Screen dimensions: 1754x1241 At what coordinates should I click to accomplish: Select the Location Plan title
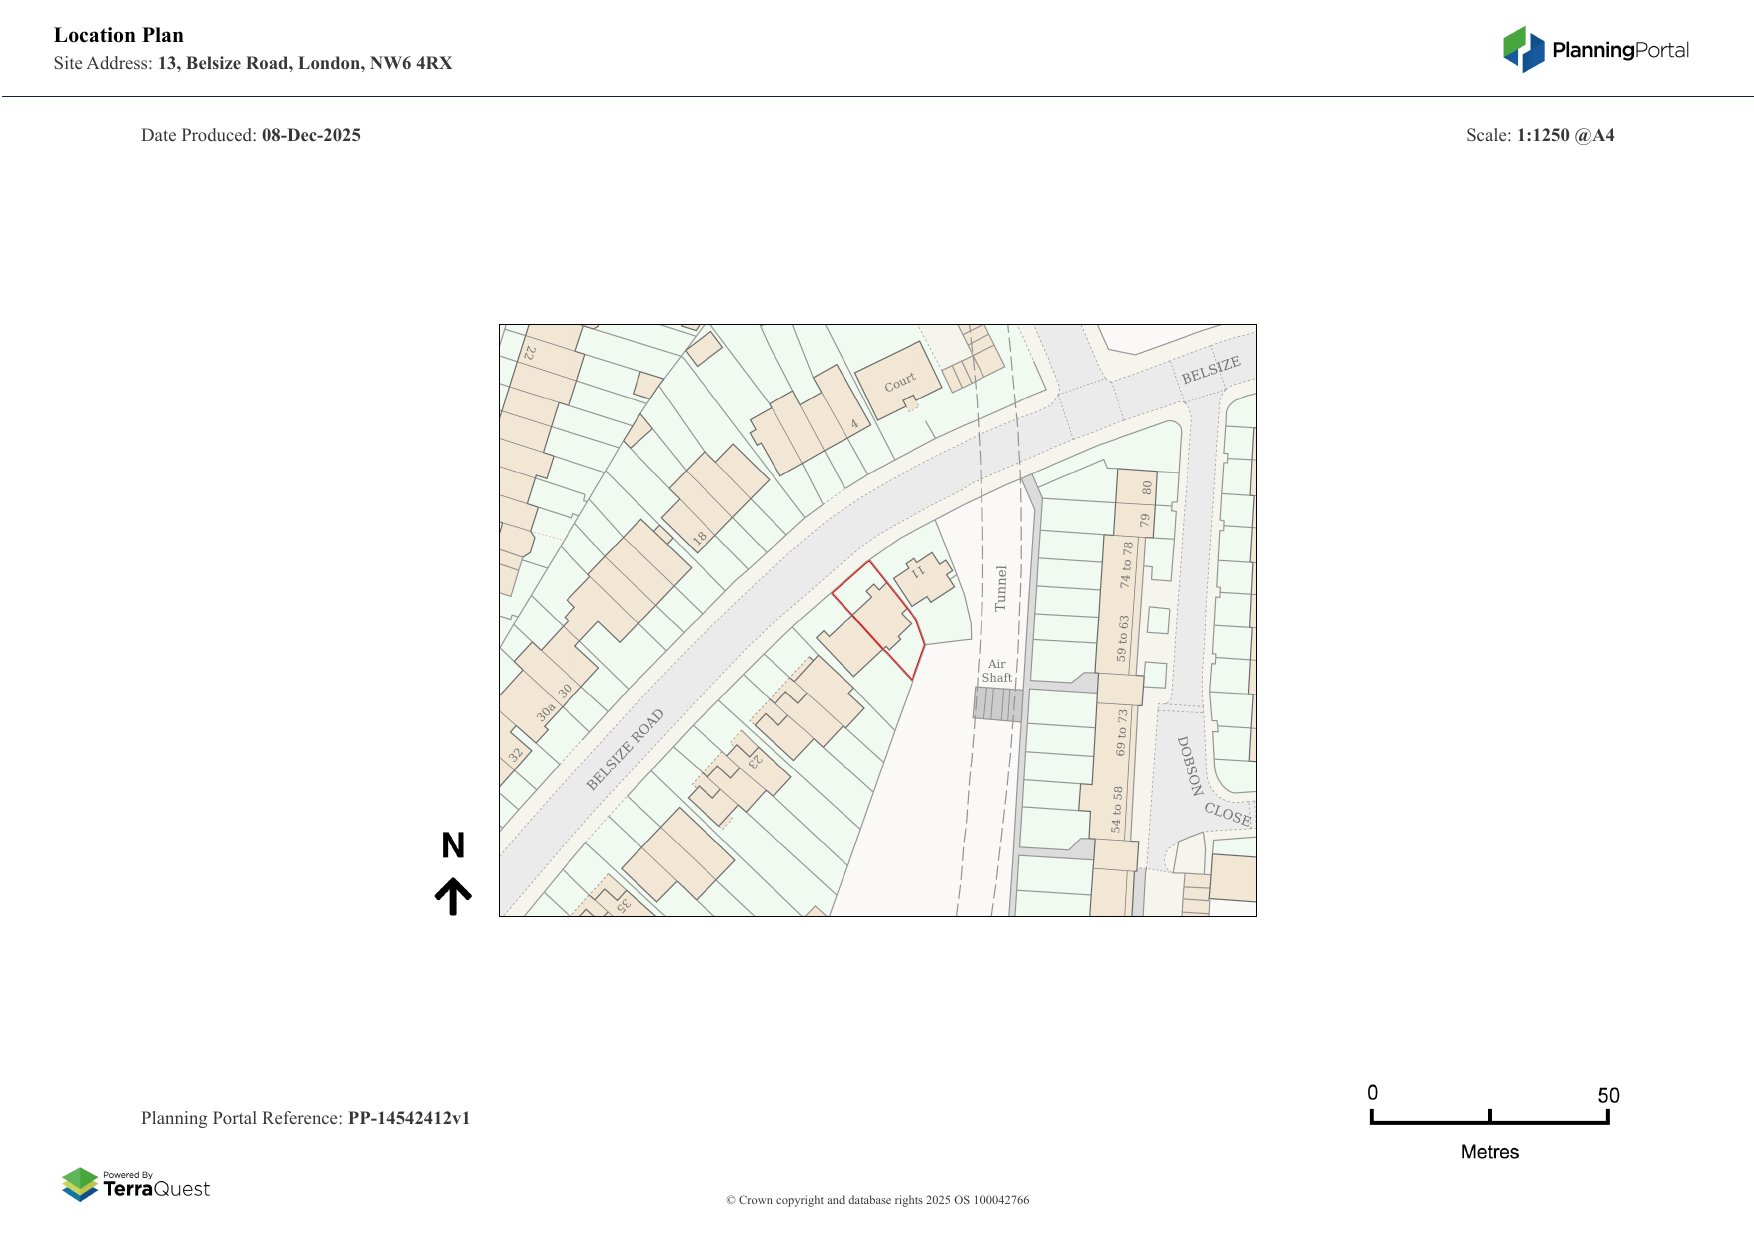(x=118, y=35)
